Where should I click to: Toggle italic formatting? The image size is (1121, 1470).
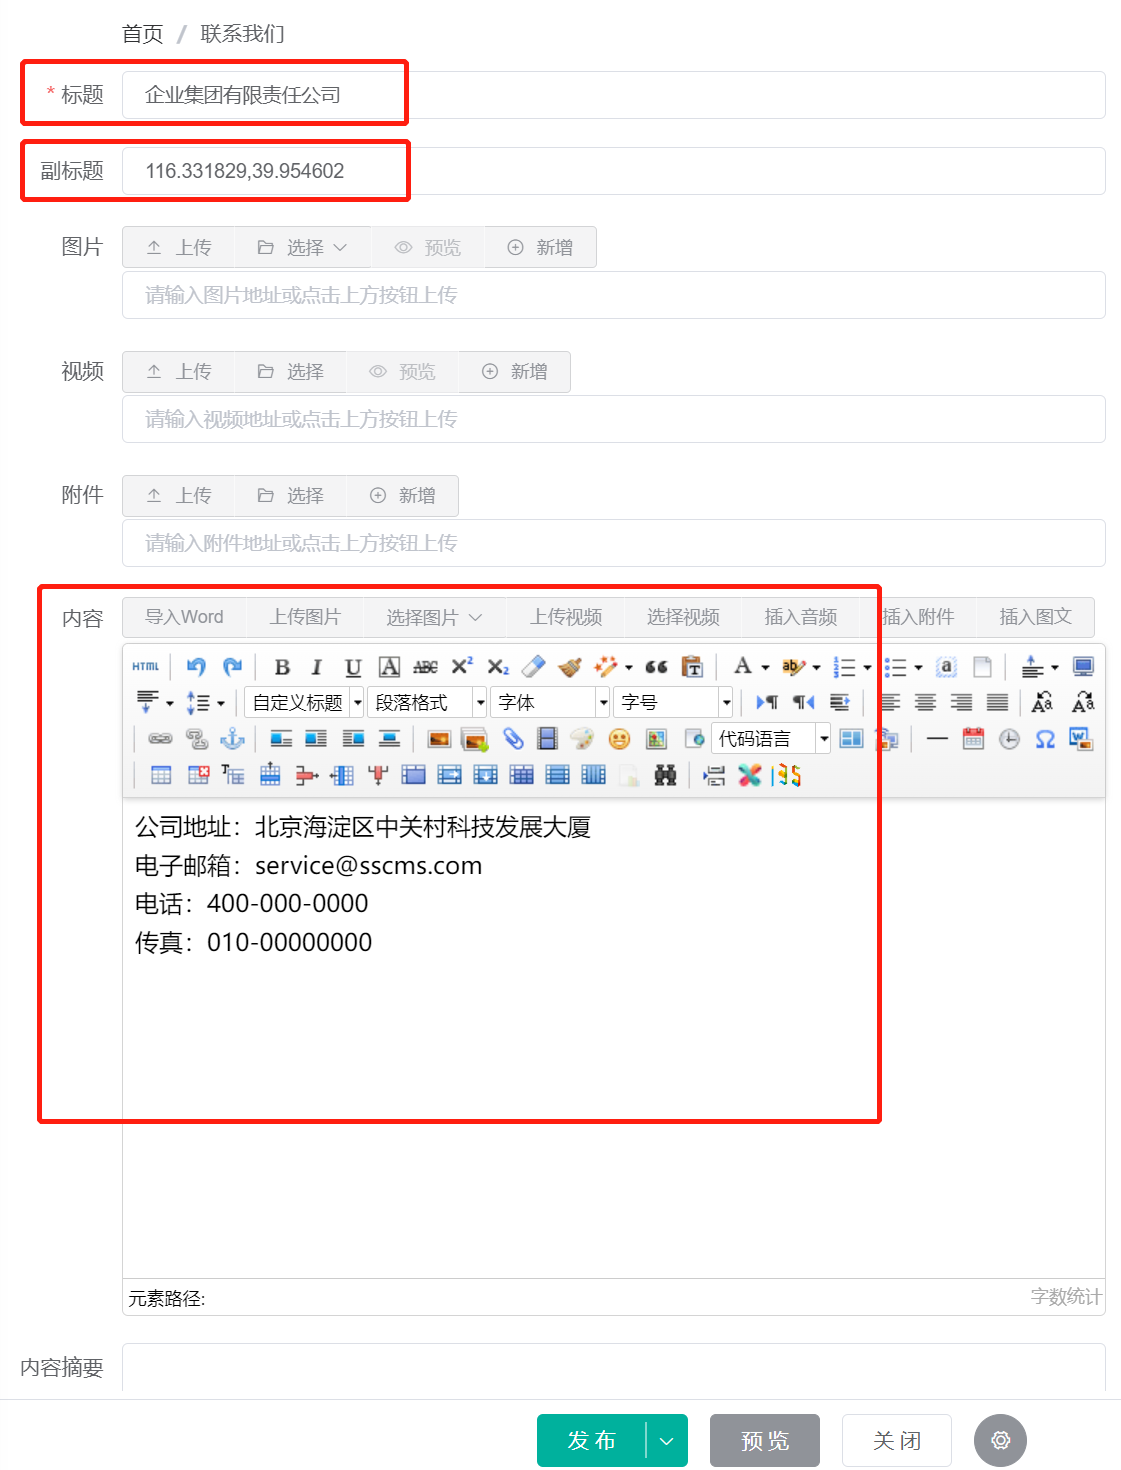point(317,666)
